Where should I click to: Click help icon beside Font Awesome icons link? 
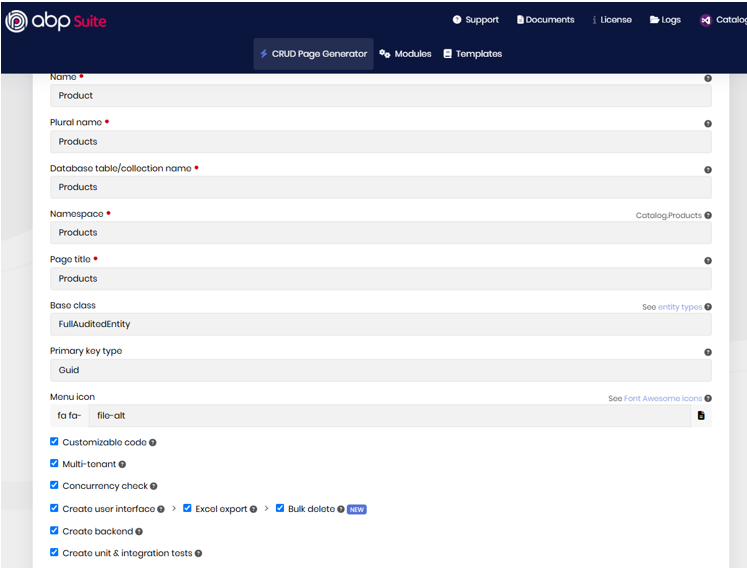pos(708,398)
